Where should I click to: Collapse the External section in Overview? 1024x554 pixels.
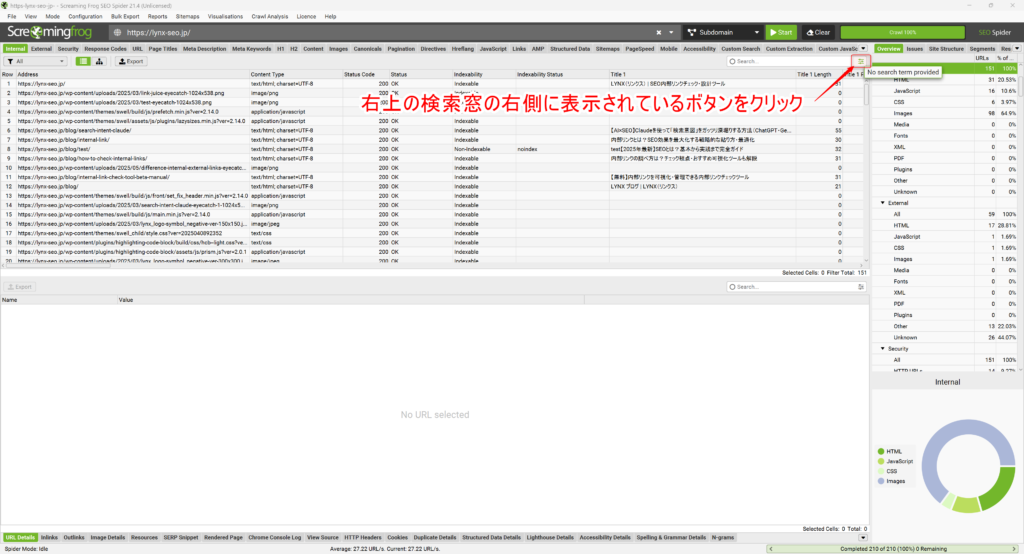point(883,202)
